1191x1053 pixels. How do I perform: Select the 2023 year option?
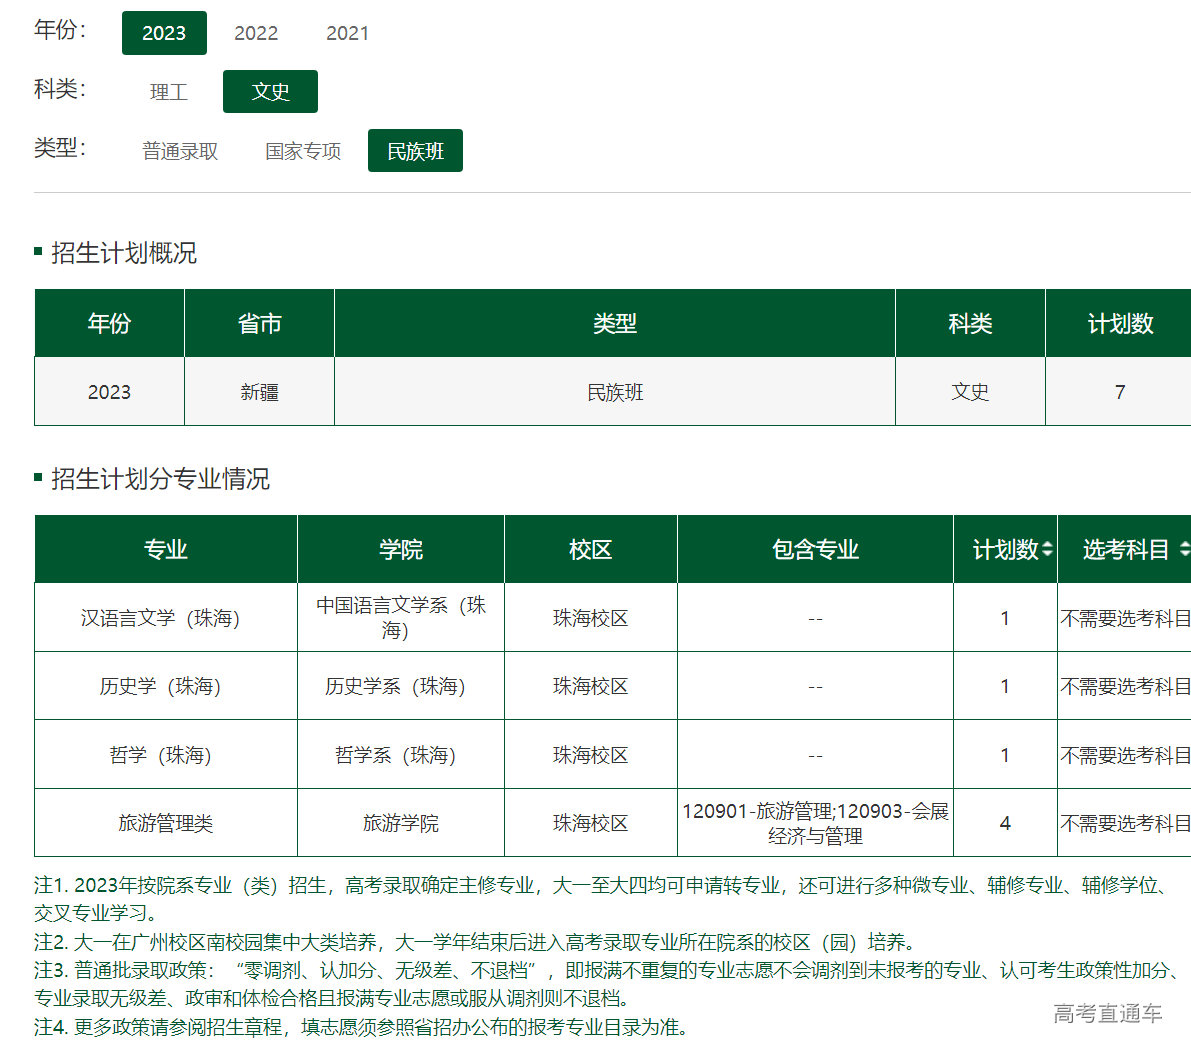(x=164, y=33)
